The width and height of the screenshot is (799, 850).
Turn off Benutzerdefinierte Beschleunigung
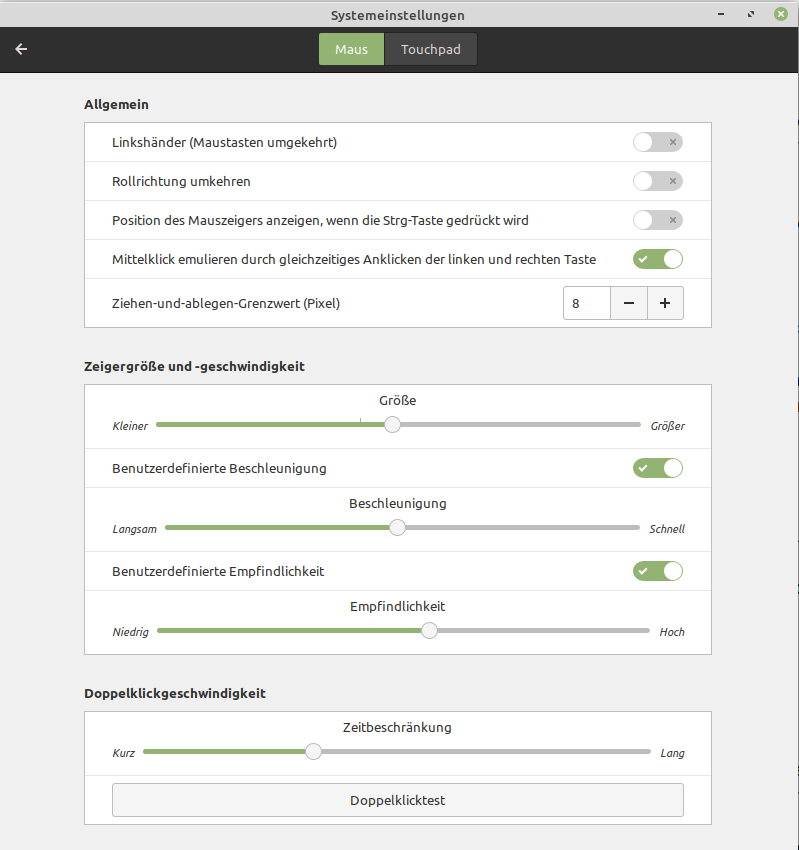(x=658, y=468)
